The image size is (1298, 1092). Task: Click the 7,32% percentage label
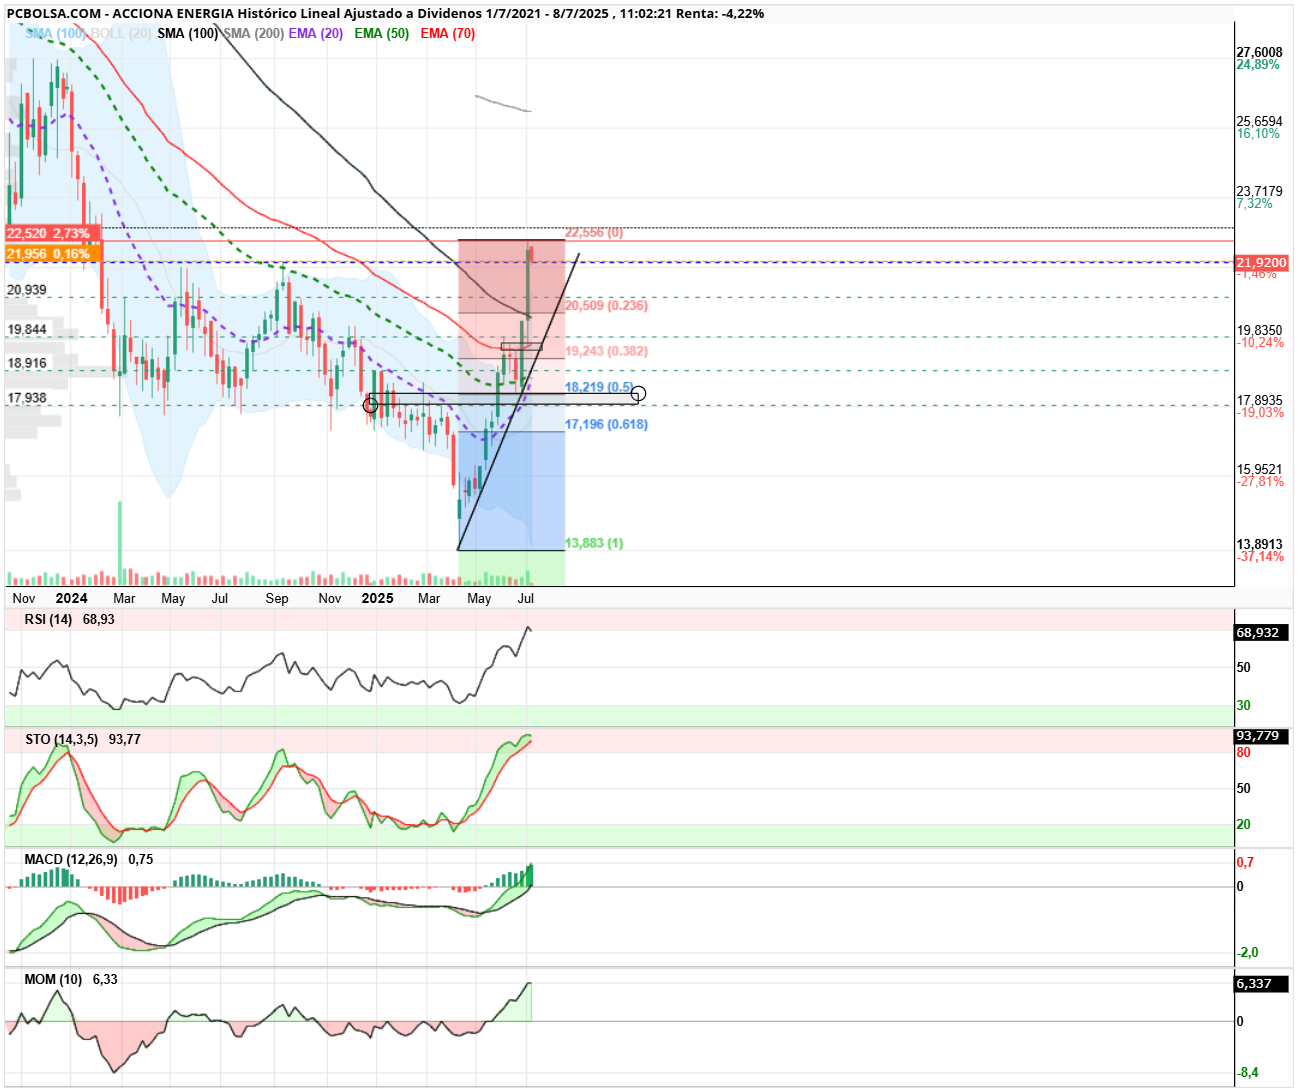(1255, 203)
